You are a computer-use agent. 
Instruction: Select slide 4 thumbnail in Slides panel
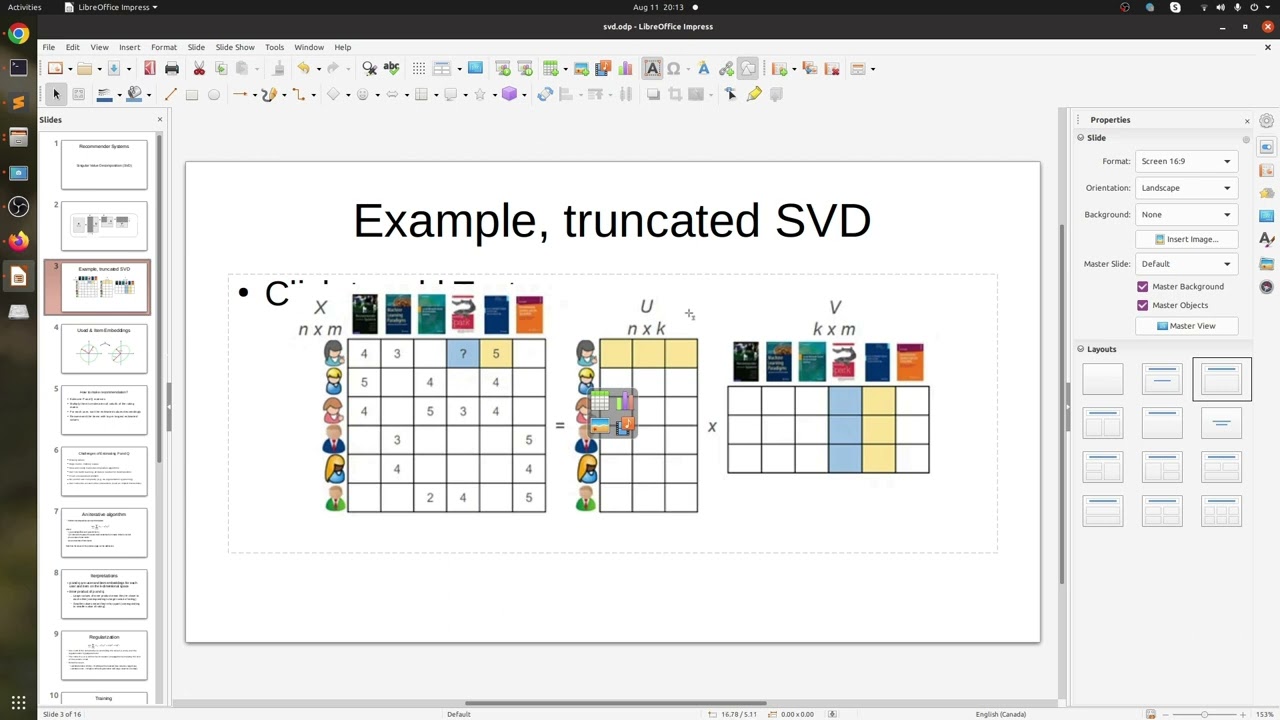[x=104, y=348]
